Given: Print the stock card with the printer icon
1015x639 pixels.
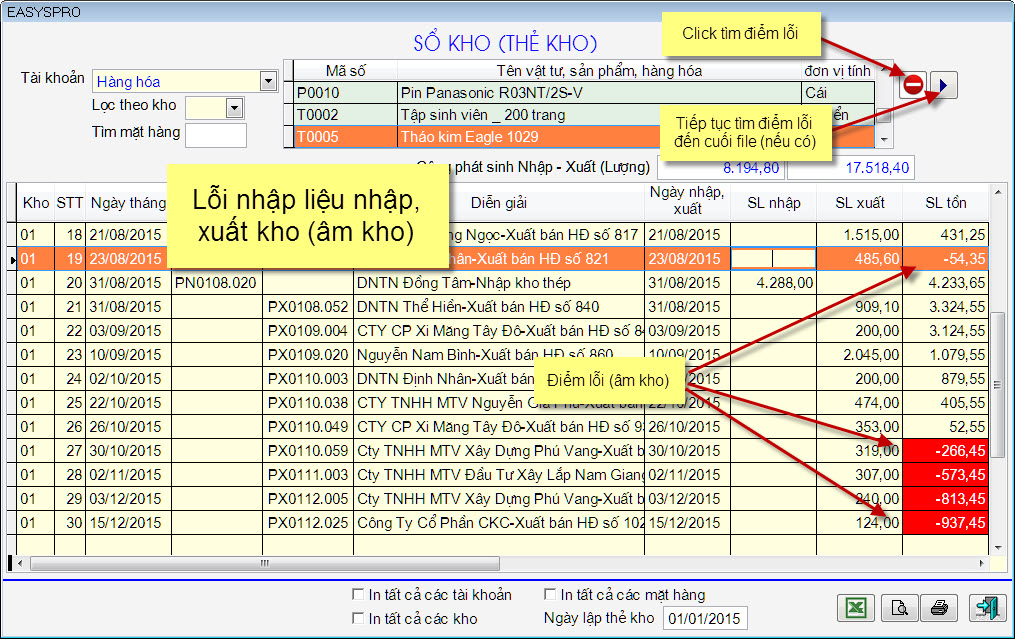Looking at the screenshot, I should pos(939,607).
